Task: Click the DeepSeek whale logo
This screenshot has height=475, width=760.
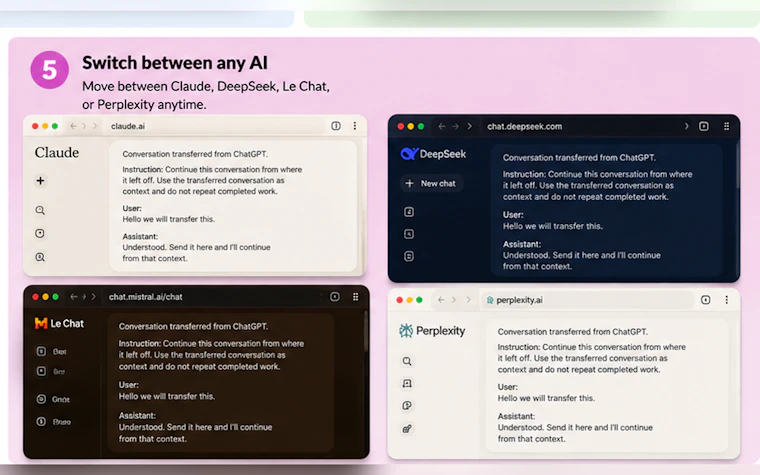Action: click(409, 154)
